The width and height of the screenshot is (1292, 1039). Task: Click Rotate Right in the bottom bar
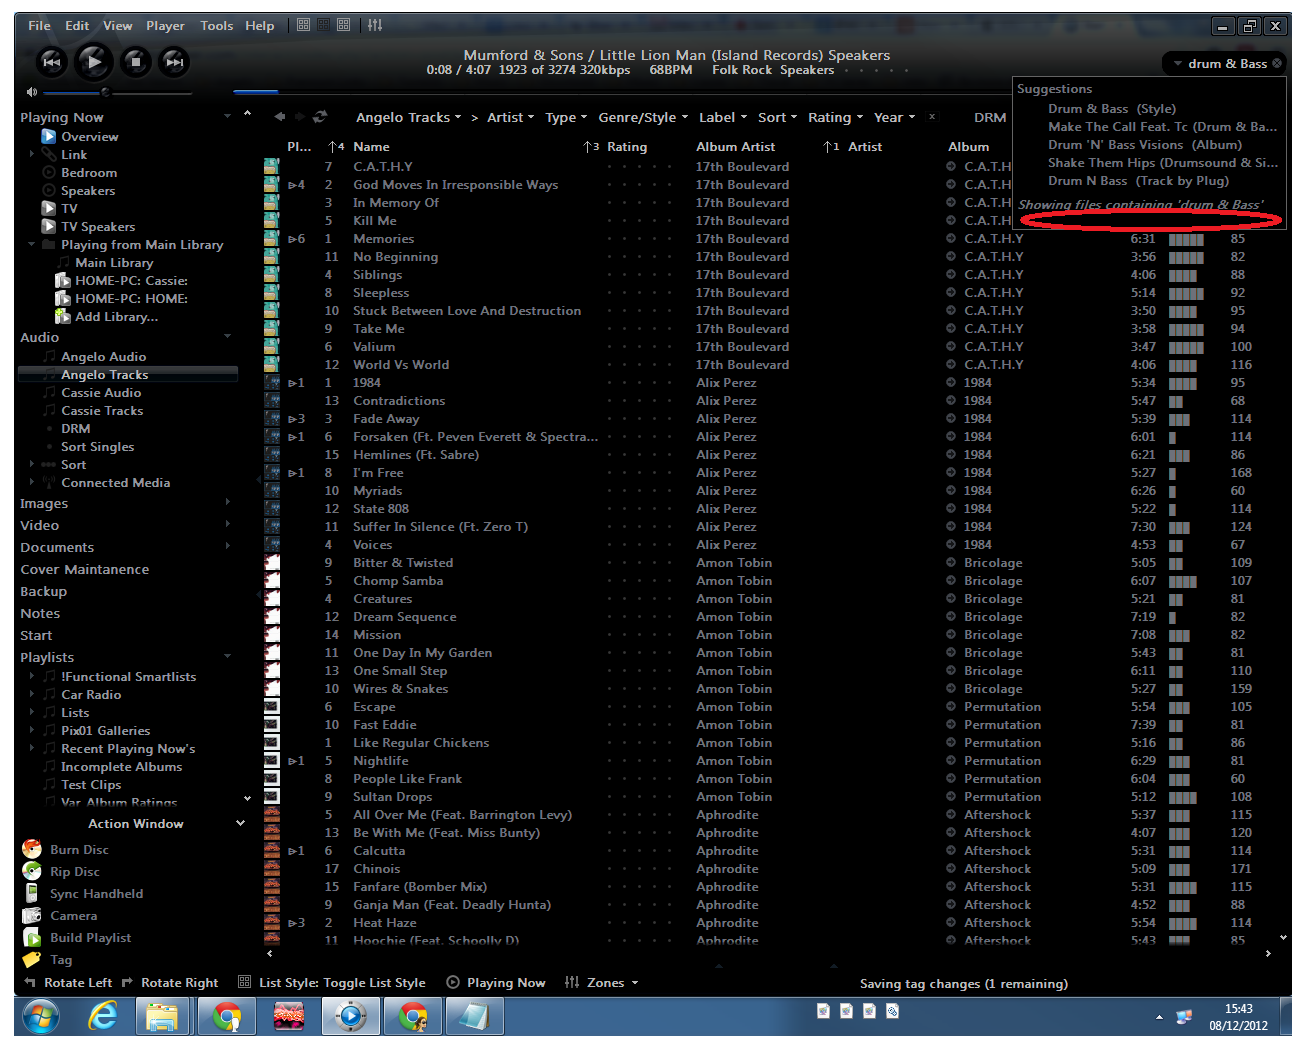[170, 983]
